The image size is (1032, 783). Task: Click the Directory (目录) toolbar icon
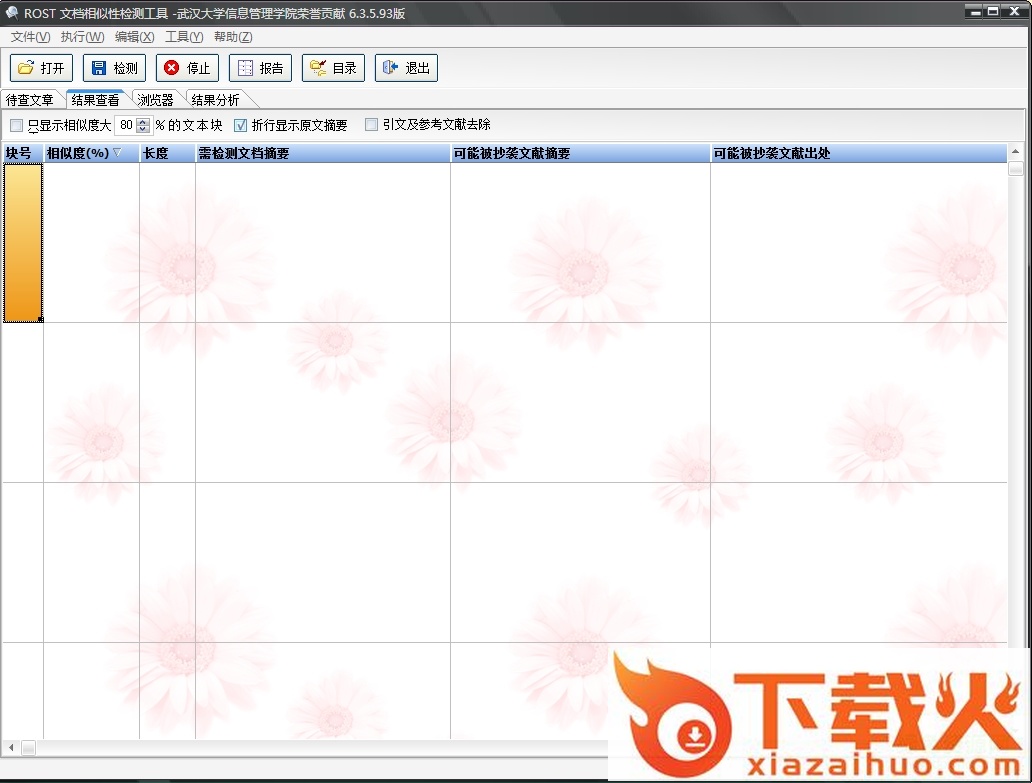coord(318,68)
